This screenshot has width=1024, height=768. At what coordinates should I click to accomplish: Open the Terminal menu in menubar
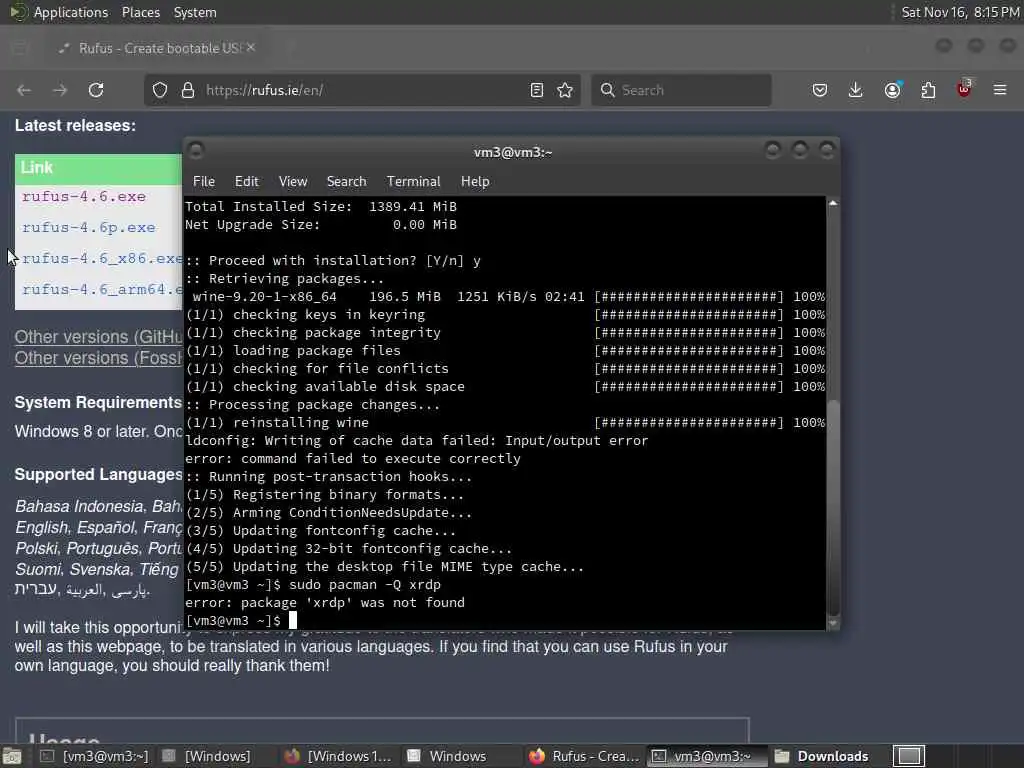tap(413, 182)
